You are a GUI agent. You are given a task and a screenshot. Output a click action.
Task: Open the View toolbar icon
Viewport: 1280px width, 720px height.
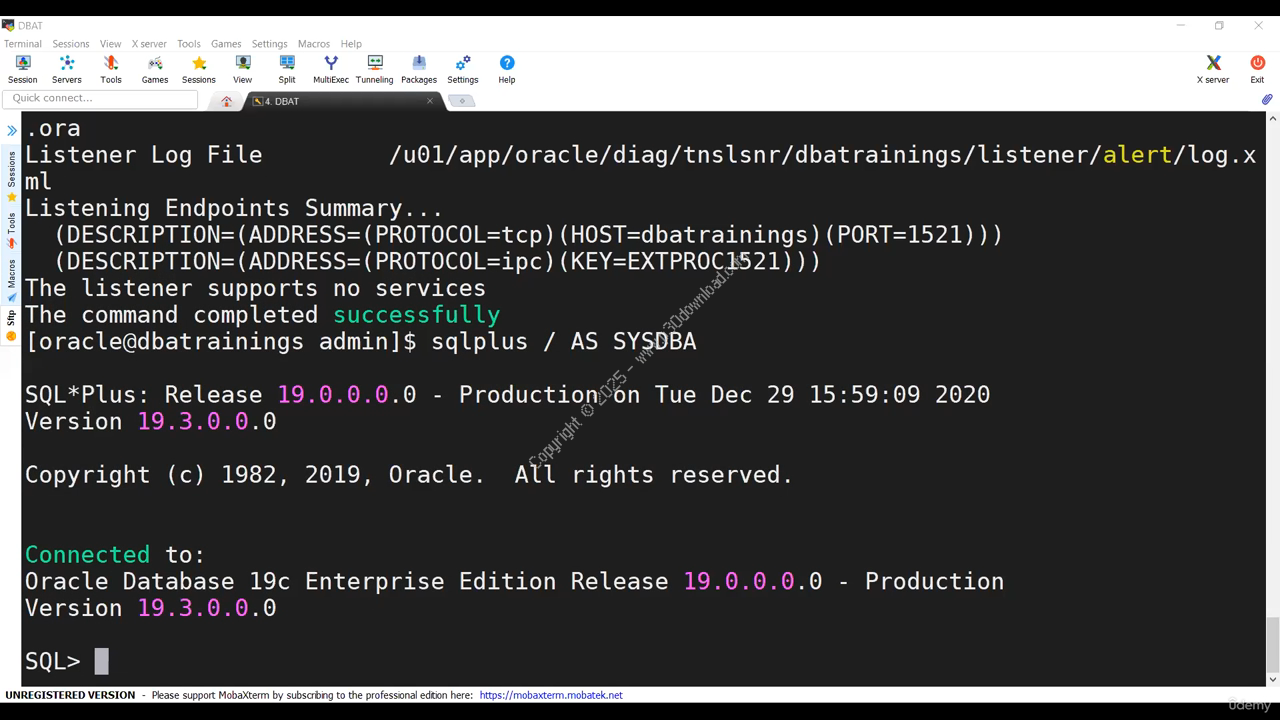243,70
